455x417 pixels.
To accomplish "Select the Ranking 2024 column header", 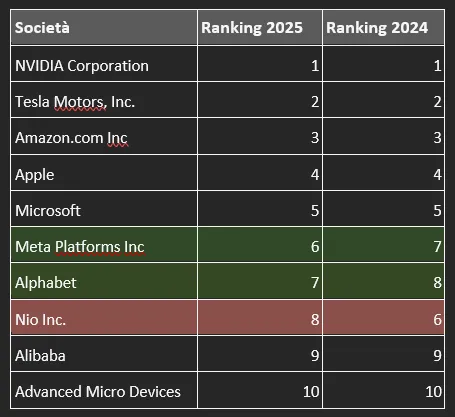I will pyautogui.click(x=383, y=27).
